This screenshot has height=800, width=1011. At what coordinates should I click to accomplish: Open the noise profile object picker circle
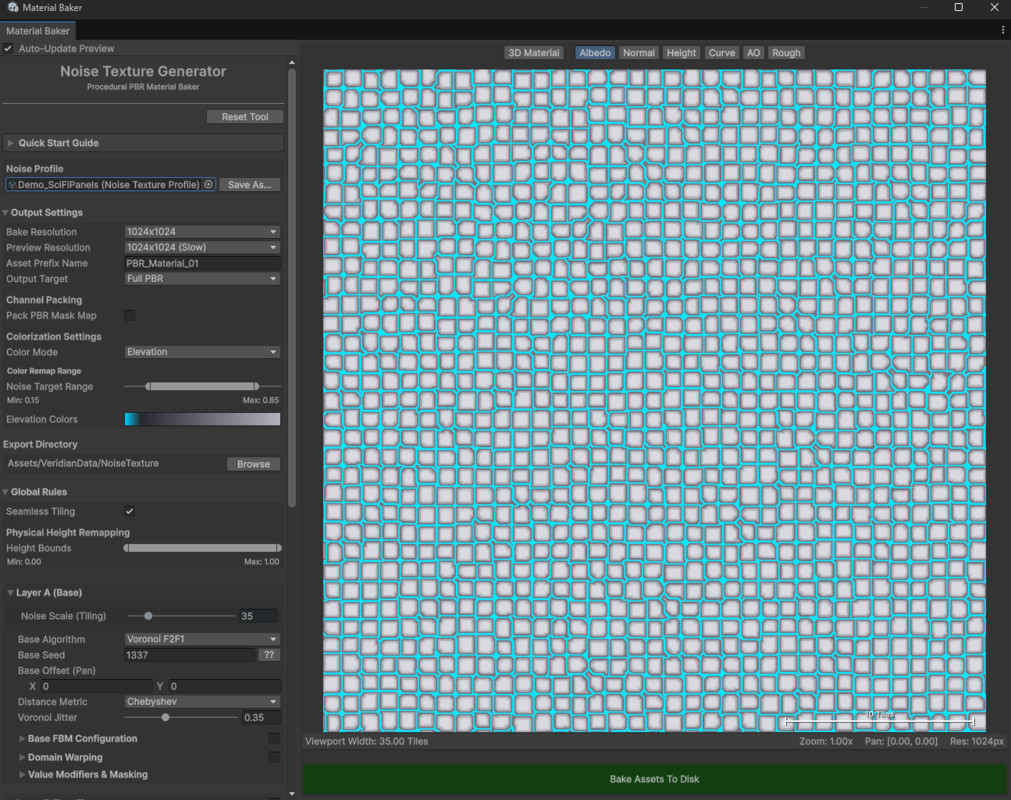pyautogui.click(x=208, y=184)
